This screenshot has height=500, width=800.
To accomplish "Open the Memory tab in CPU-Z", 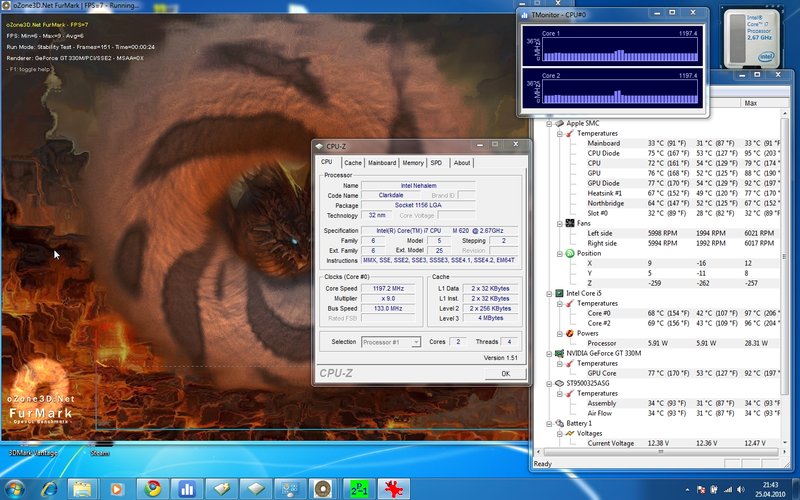I will (x=413, y=162).
